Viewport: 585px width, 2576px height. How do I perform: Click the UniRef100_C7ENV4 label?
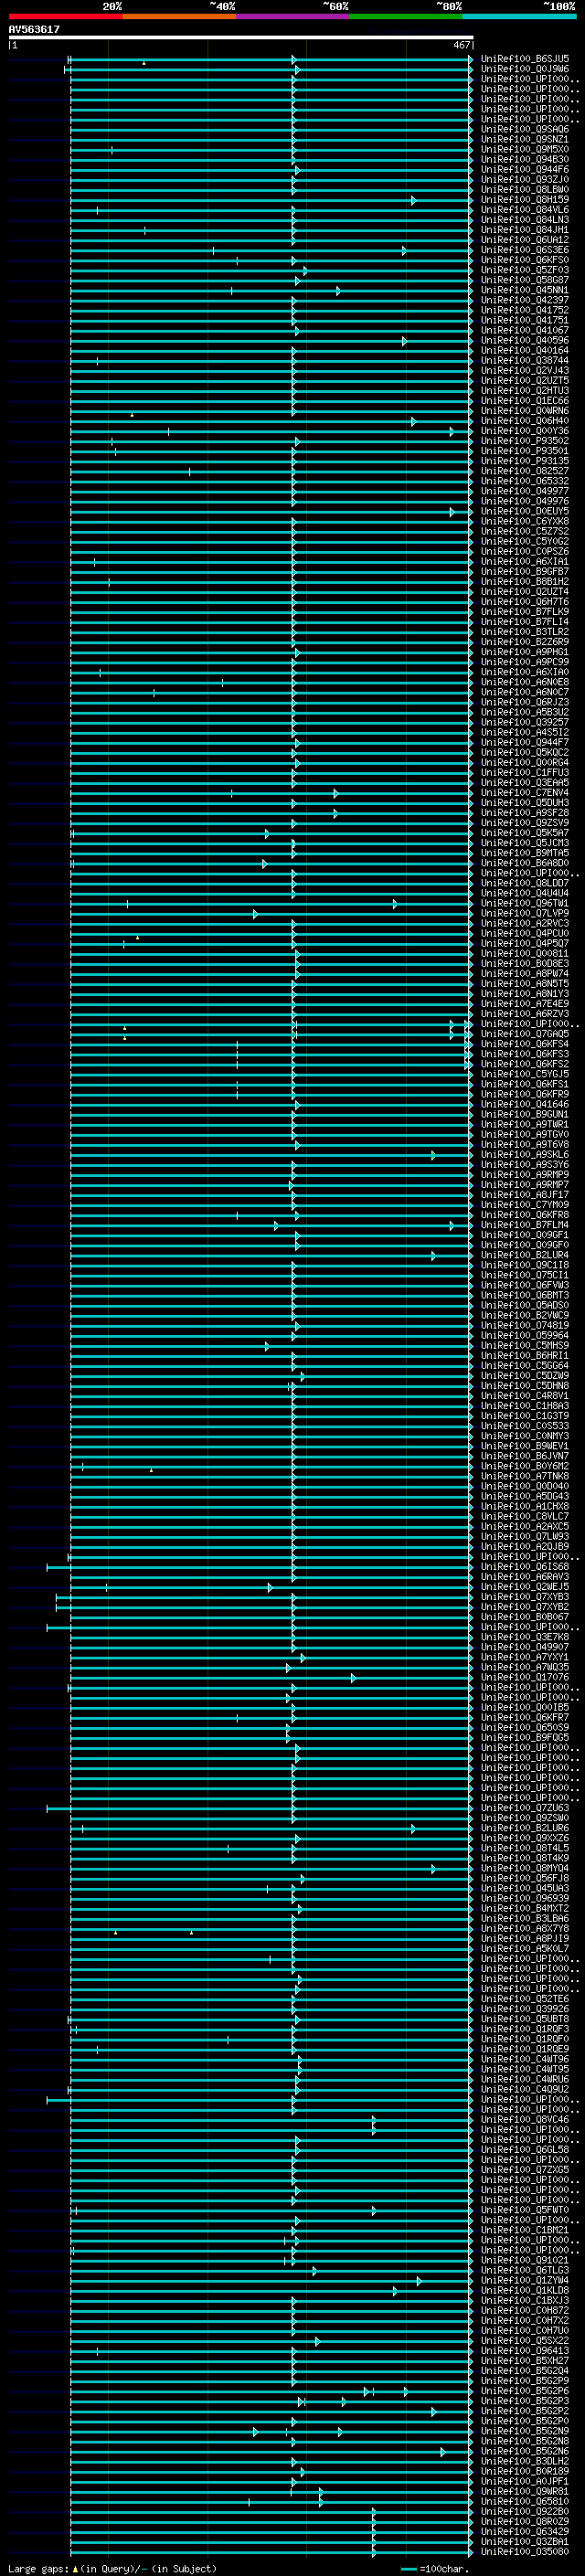pos(525,793)
